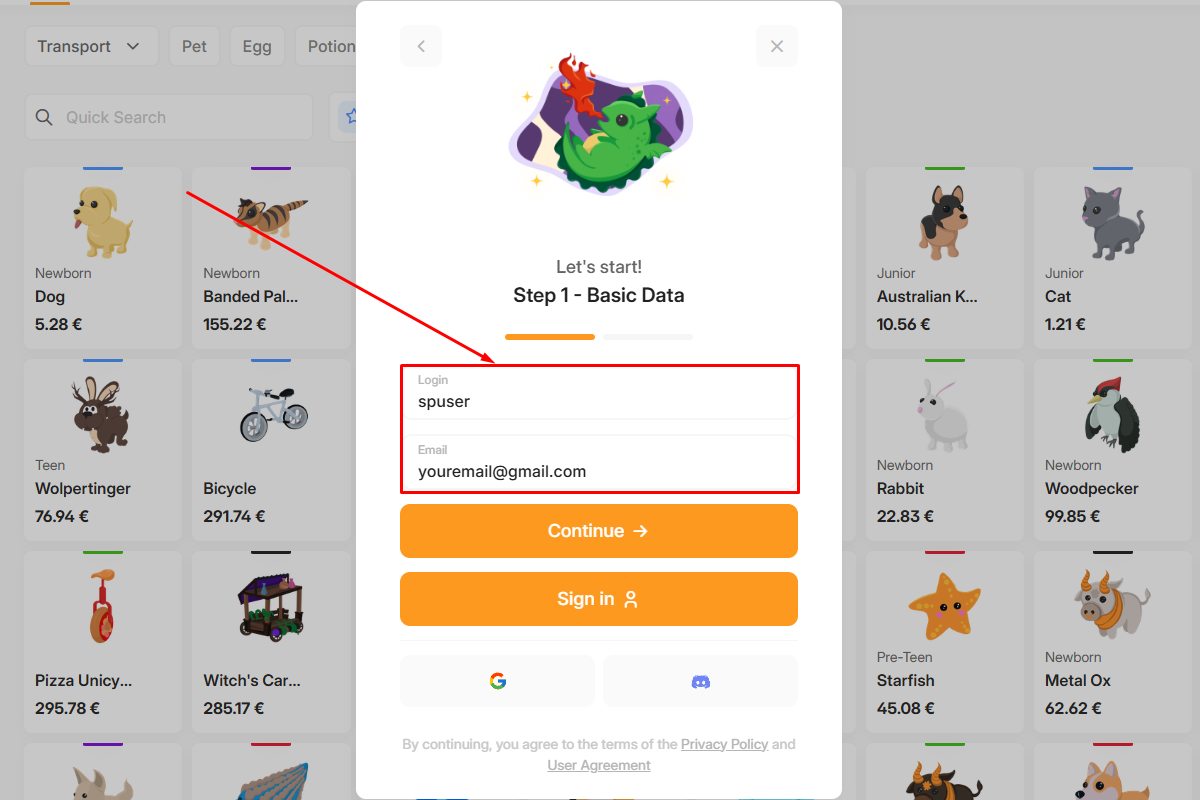Click the Email input field
This screenshot has height=800, width=1200.
tap(600, 462)
